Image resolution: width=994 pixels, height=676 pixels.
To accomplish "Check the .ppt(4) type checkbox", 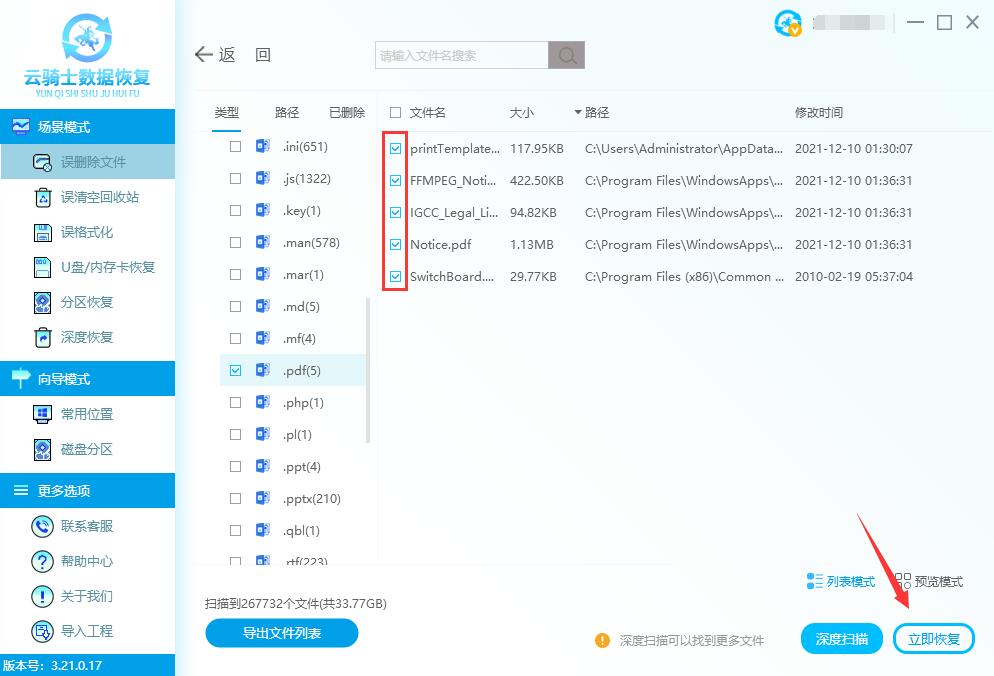I will [x=235, y=466].
